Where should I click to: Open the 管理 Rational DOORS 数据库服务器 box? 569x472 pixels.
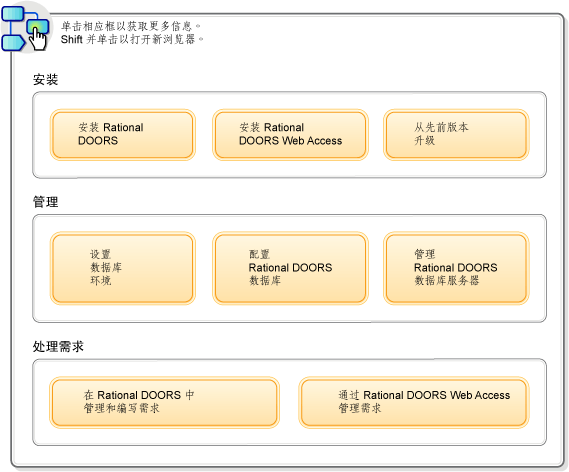coord(456,268)
